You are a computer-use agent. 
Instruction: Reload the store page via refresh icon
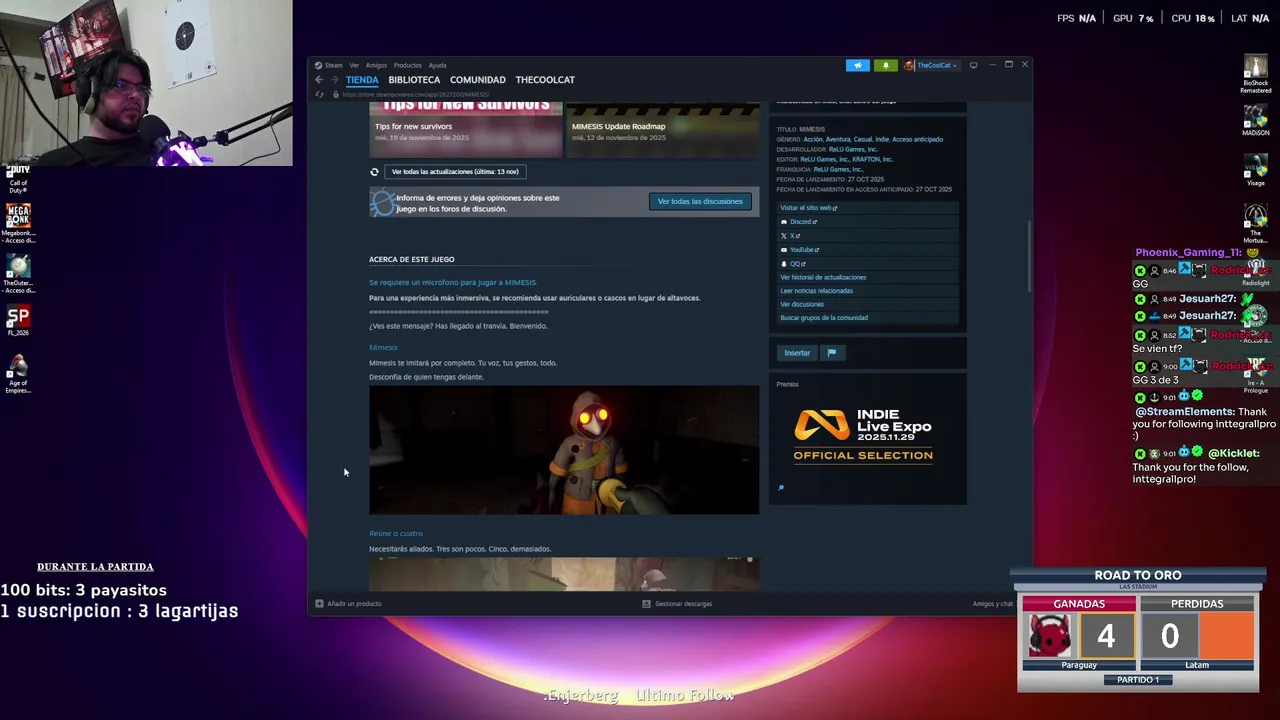click(x=319, y=94)
